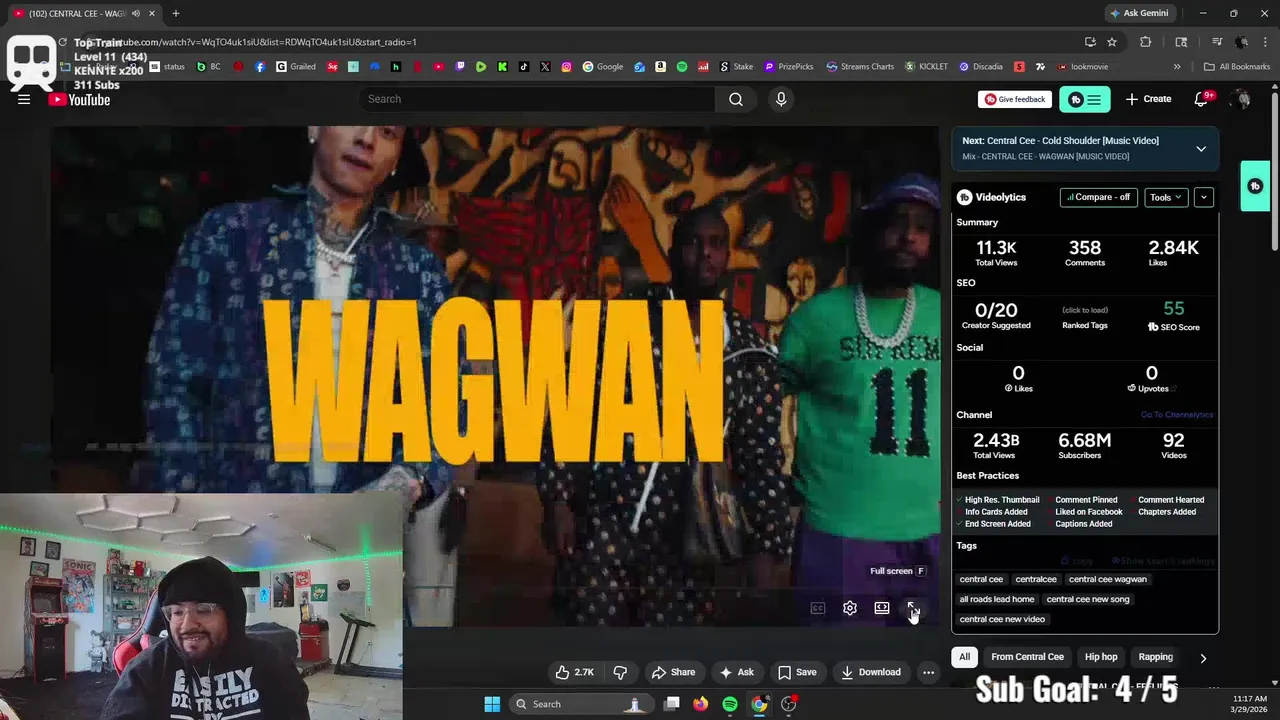Dislike the WAGWAN video
This screenshot has width=1280, height=720.
tap(620, 672)
